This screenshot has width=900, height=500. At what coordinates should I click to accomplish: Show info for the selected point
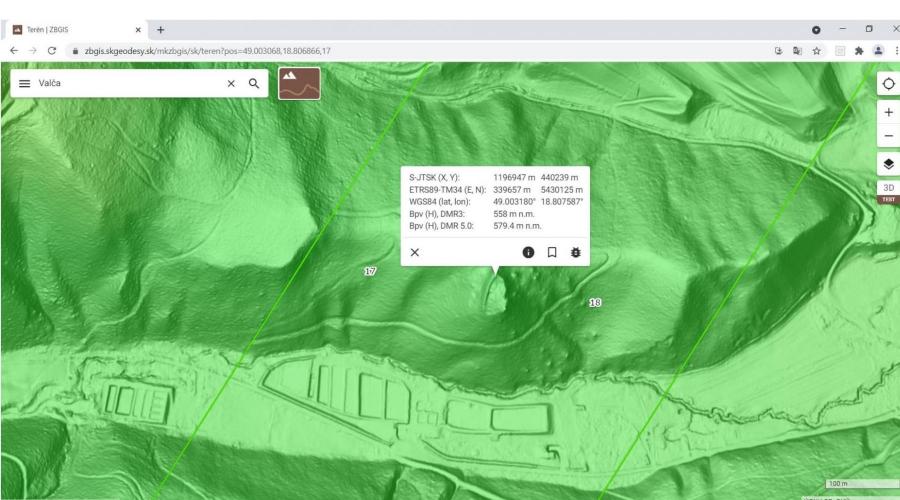528,252
